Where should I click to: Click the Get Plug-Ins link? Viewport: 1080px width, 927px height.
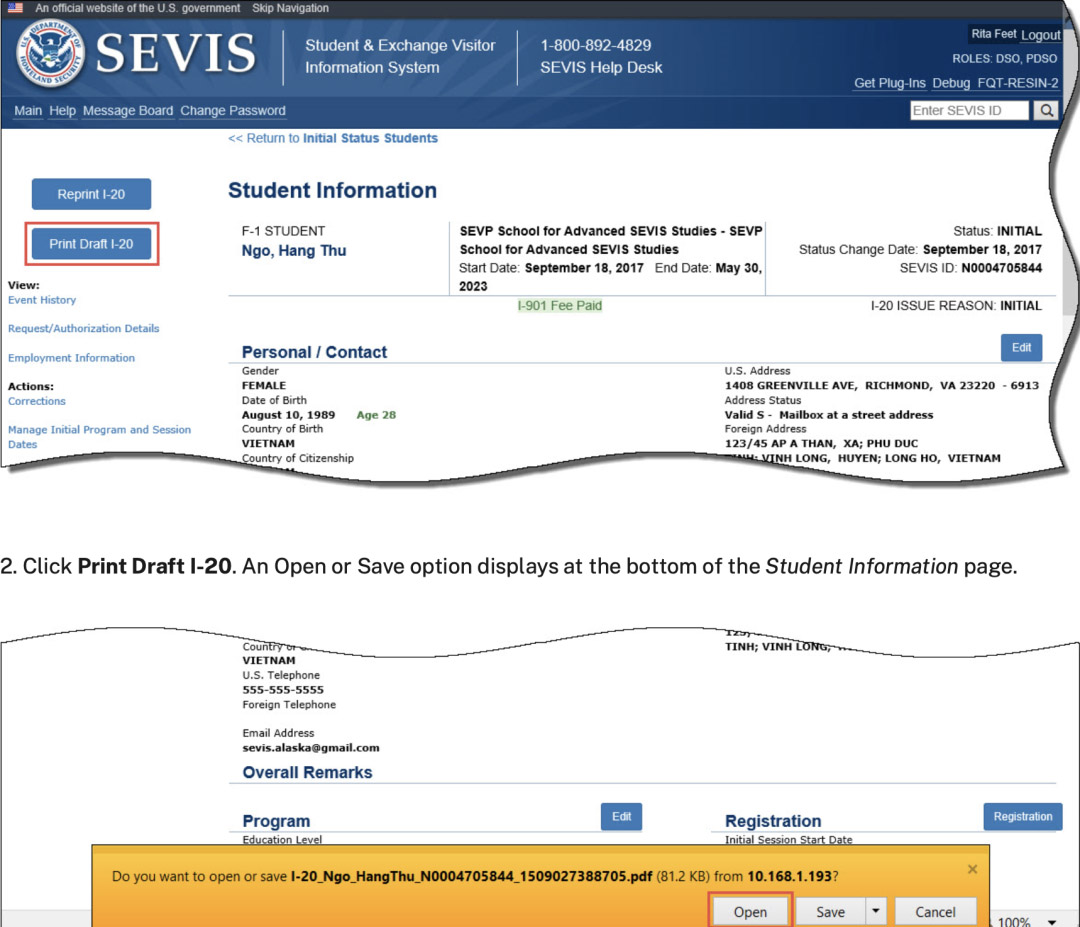[889, 83]
